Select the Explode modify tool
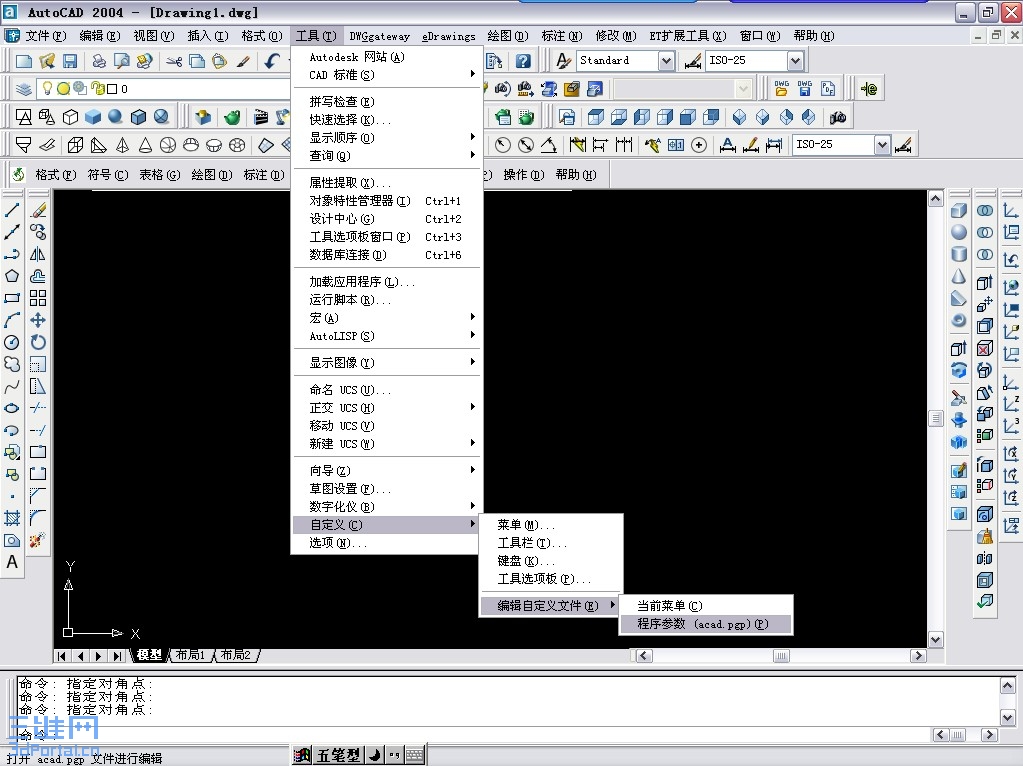This screenshot has height=766, width=1023. pyautogui.click(x=38, y=540)
